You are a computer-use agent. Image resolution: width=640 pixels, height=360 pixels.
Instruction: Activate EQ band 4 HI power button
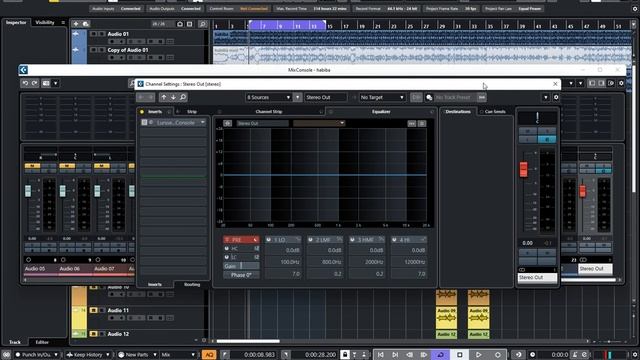tap(394, 240)
